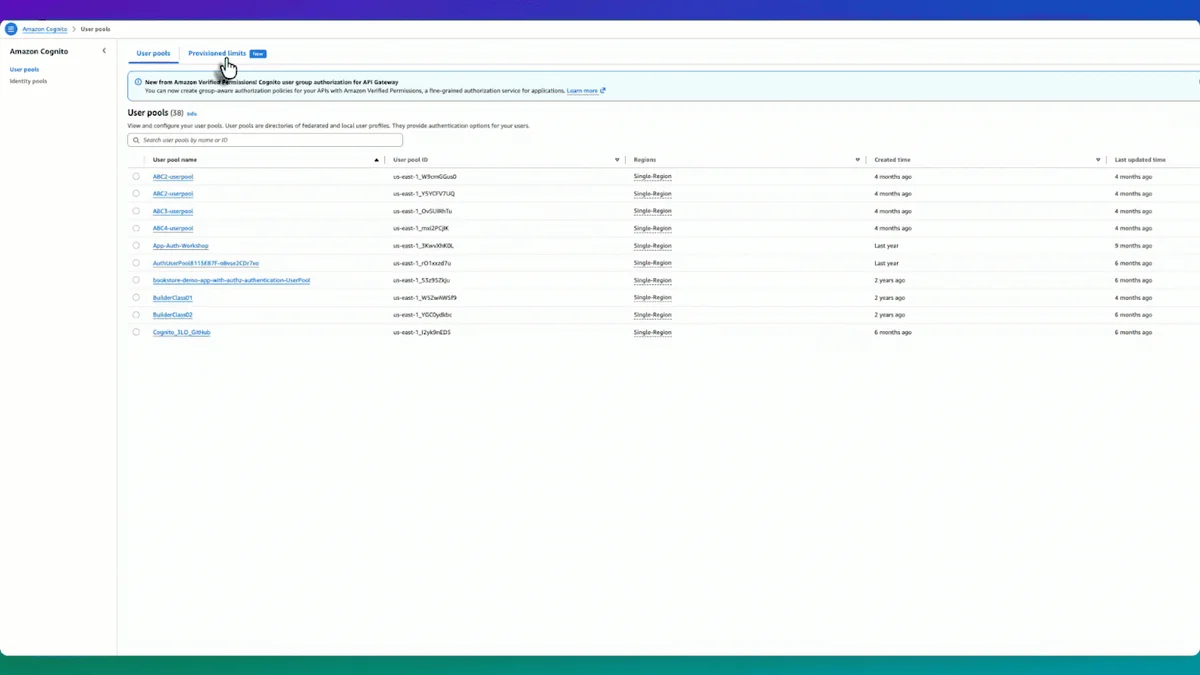1200x675 pixels.
Task: Select radio for pool us-east-1_W9cmGGus0
Action: coord(136,177)
